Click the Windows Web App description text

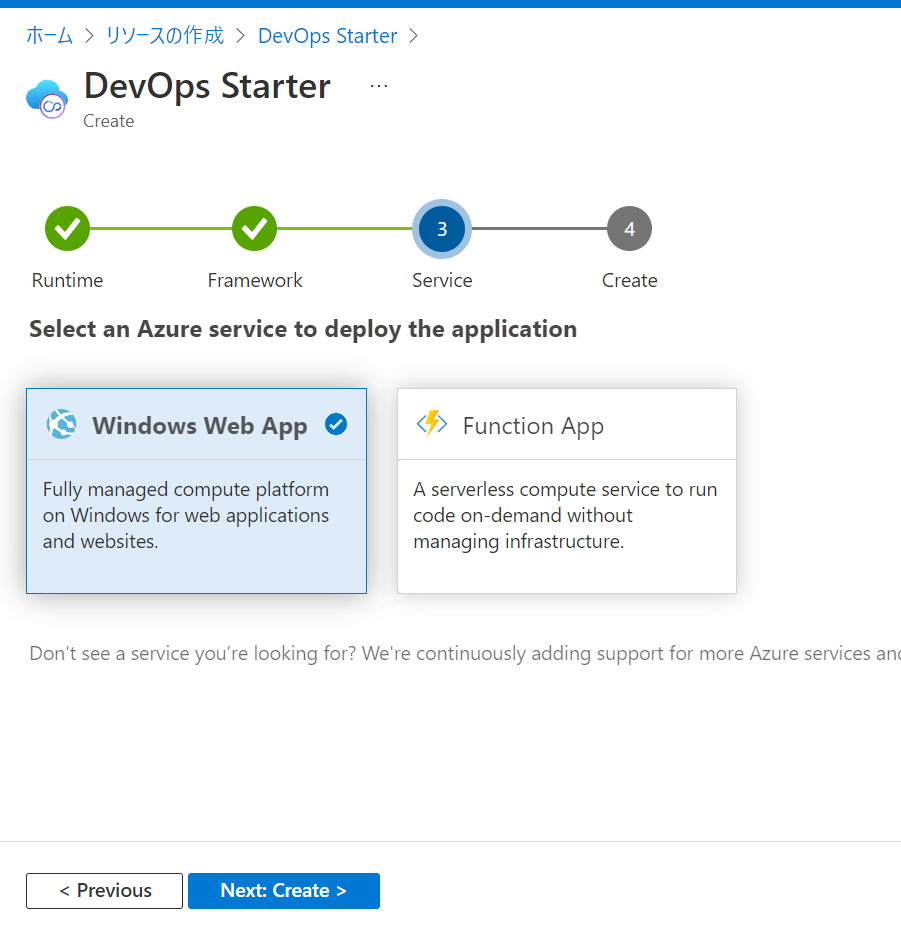pyautogui.click(x=185, y=515)
